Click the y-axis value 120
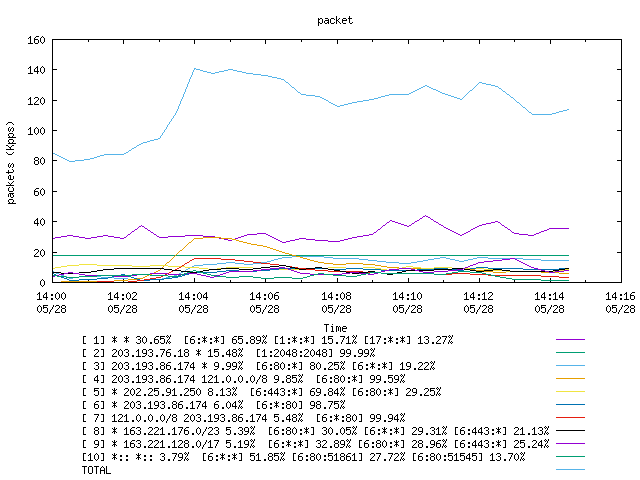 (x=36, y=101)
